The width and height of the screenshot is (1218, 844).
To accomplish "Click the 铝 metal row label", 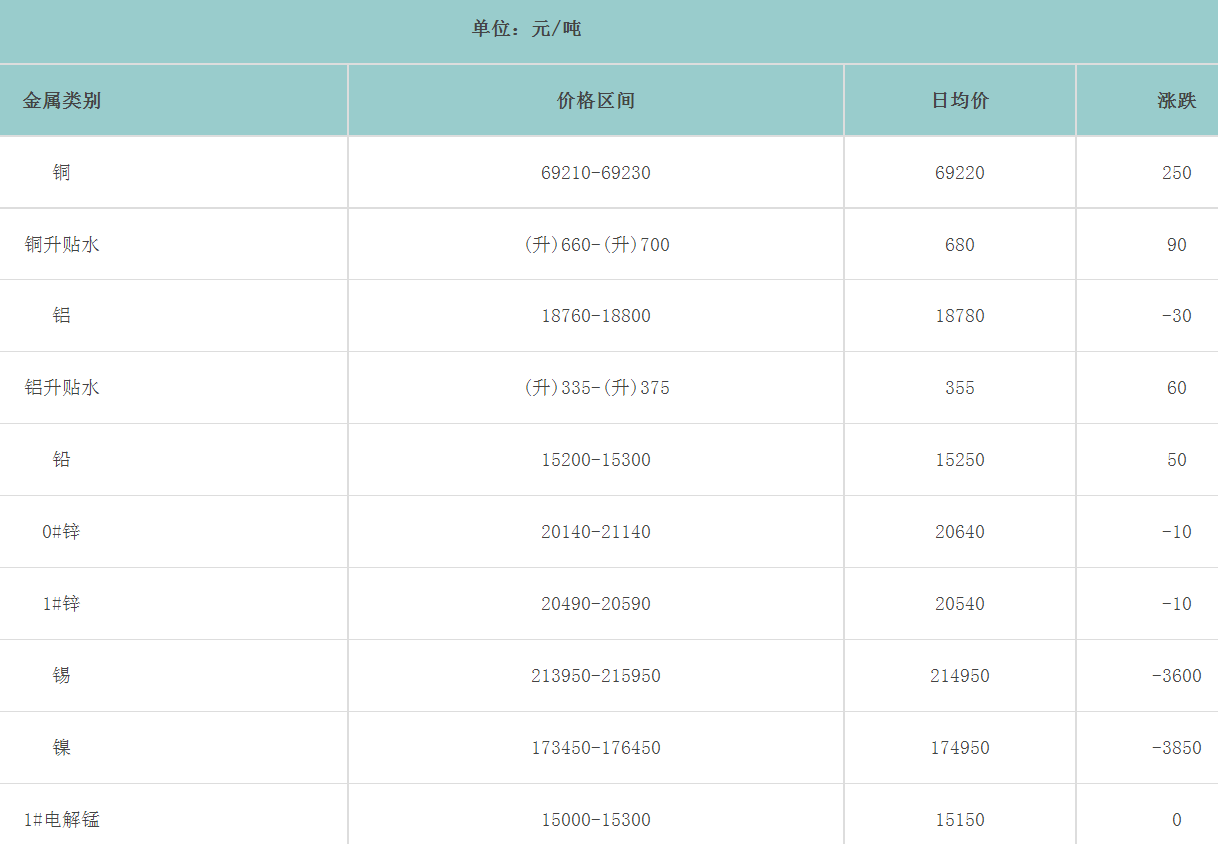I will point(62,316).
